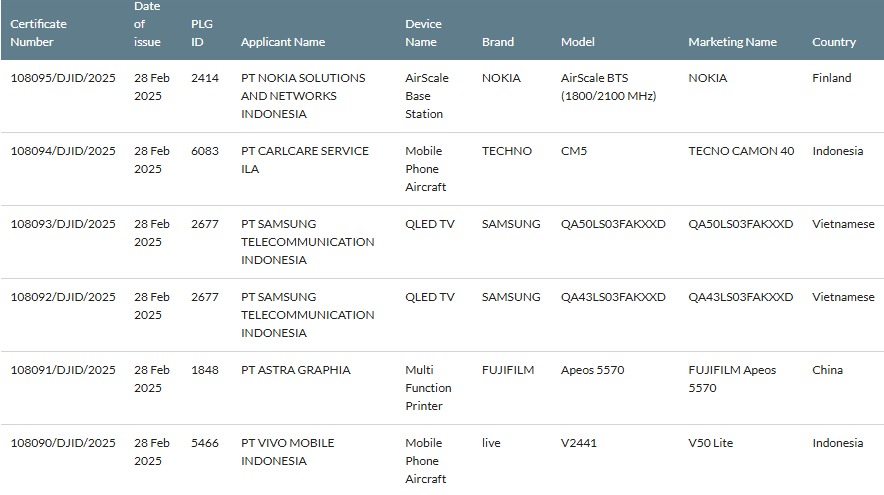Viewport: 884px width, 495px height.
Task: Select certificate 108095/DJID/2025
Action: coord(63,78)
